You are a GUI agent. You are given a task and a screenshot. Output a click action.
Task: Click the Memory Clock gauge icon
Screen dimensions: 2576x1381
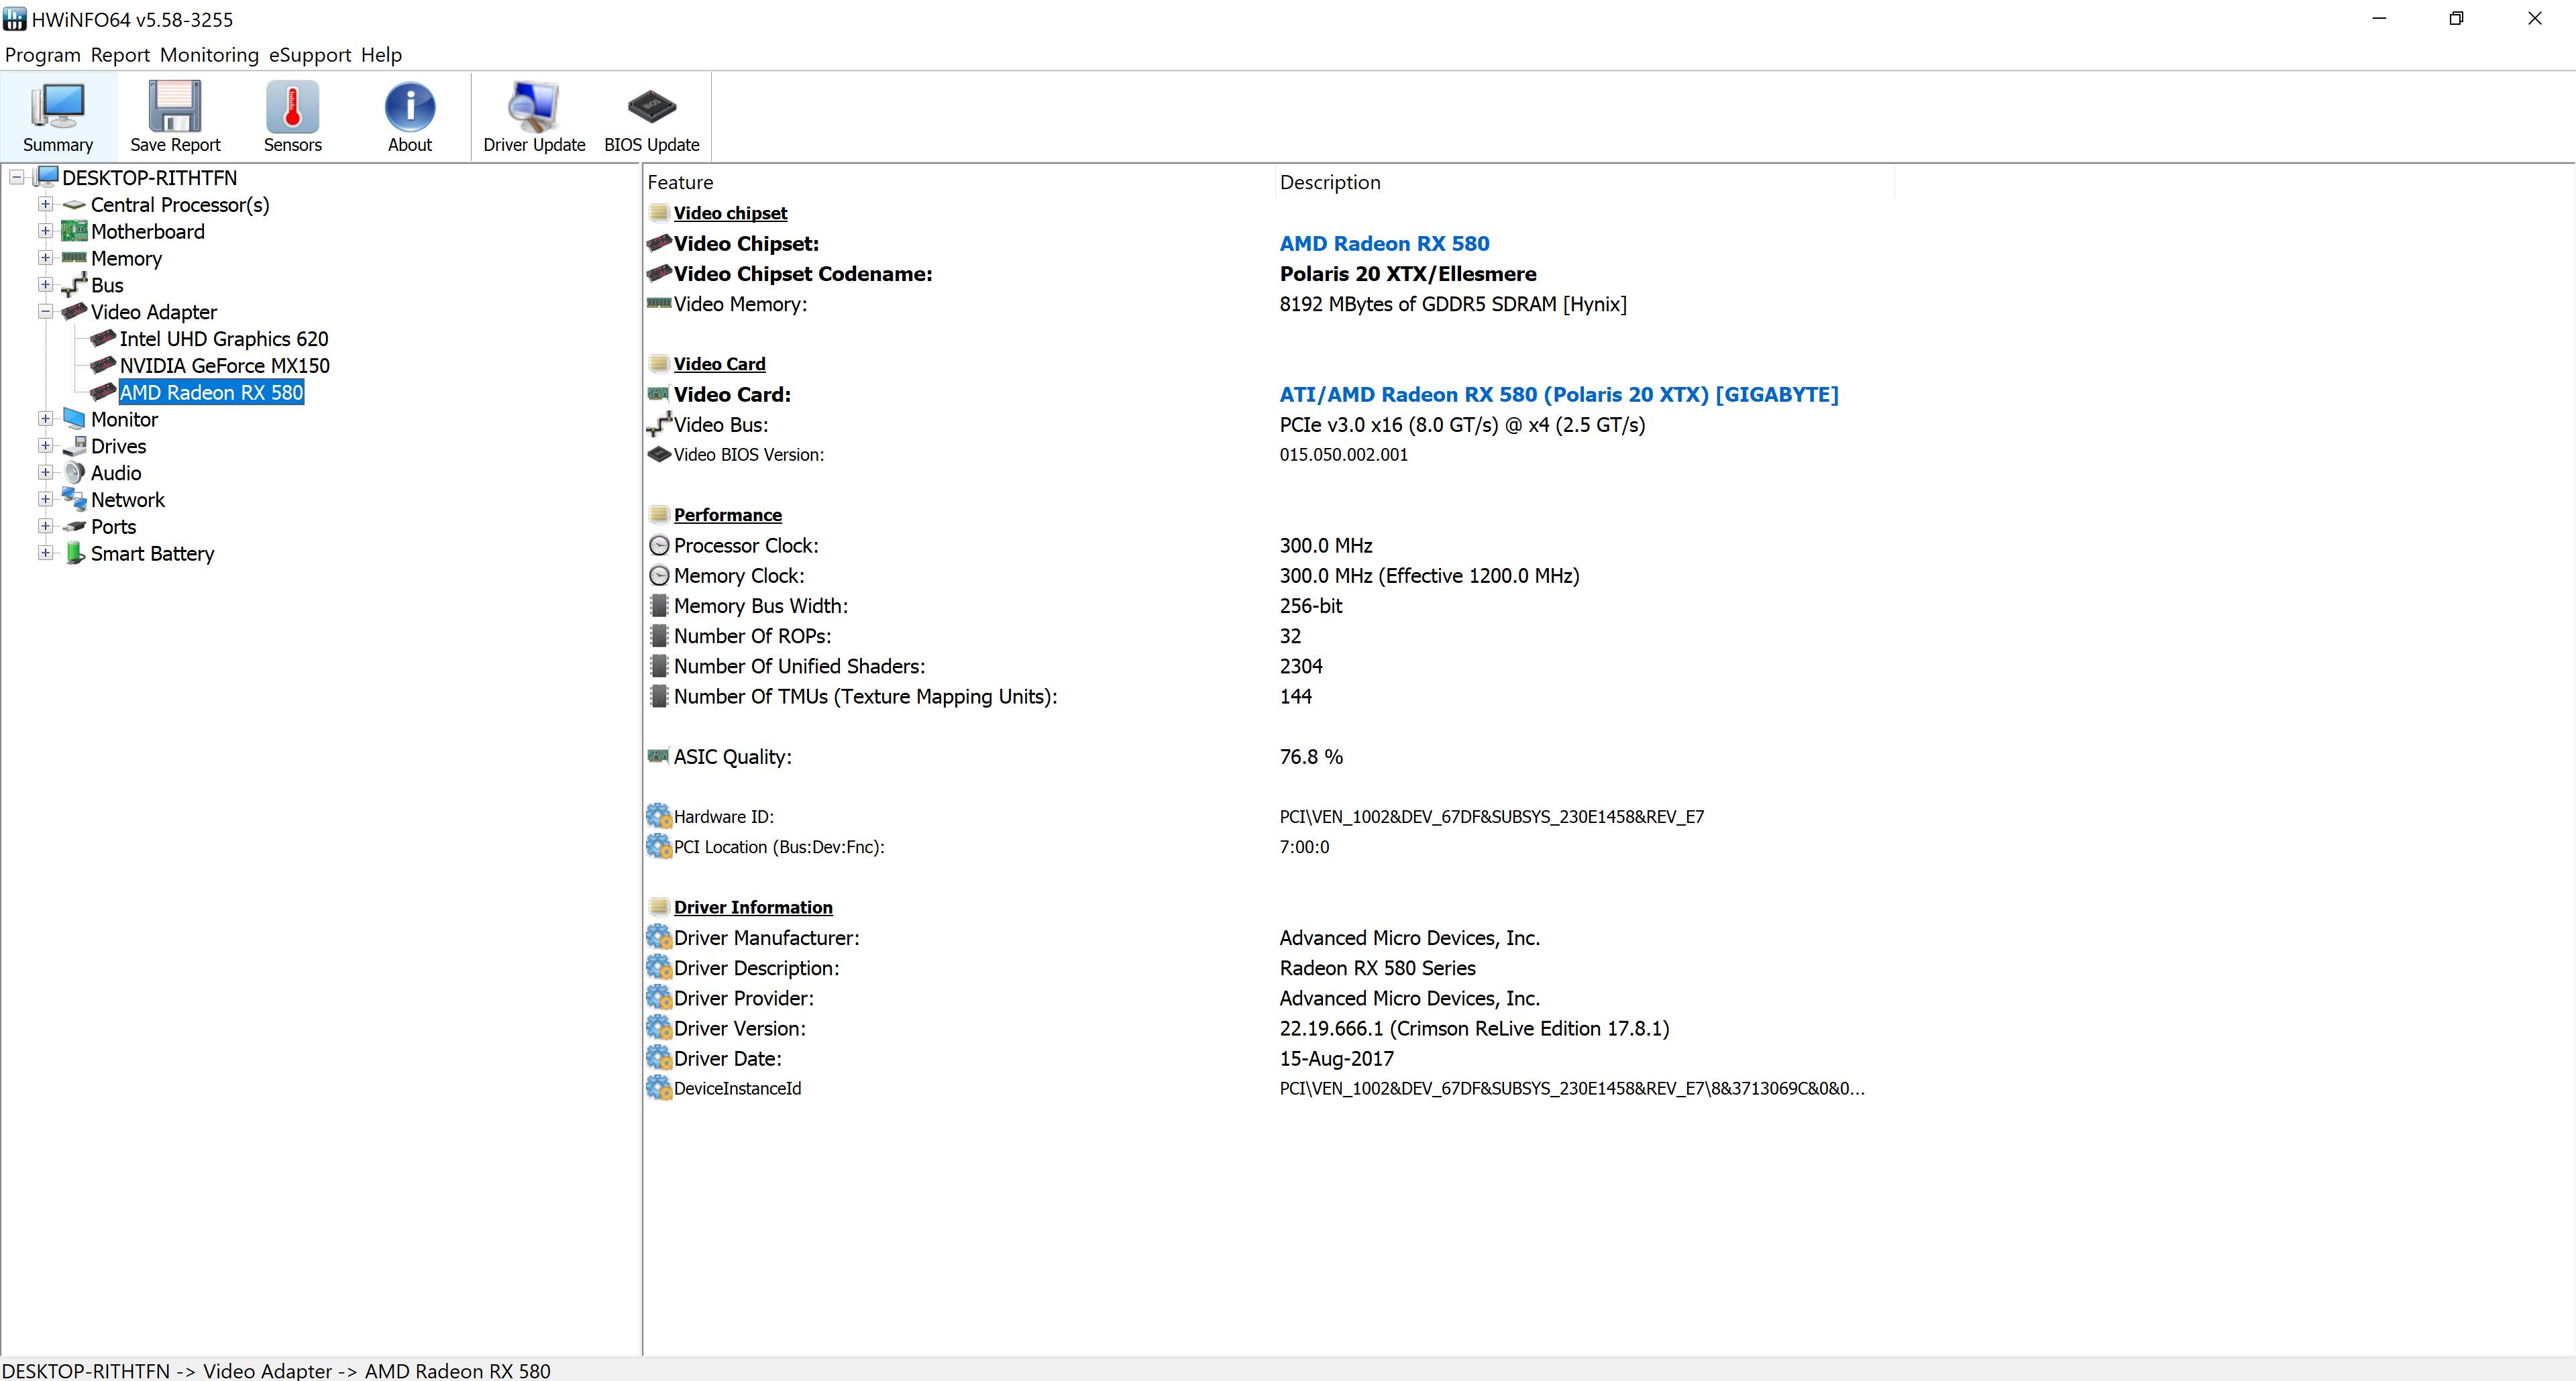(x=659, y=575)
